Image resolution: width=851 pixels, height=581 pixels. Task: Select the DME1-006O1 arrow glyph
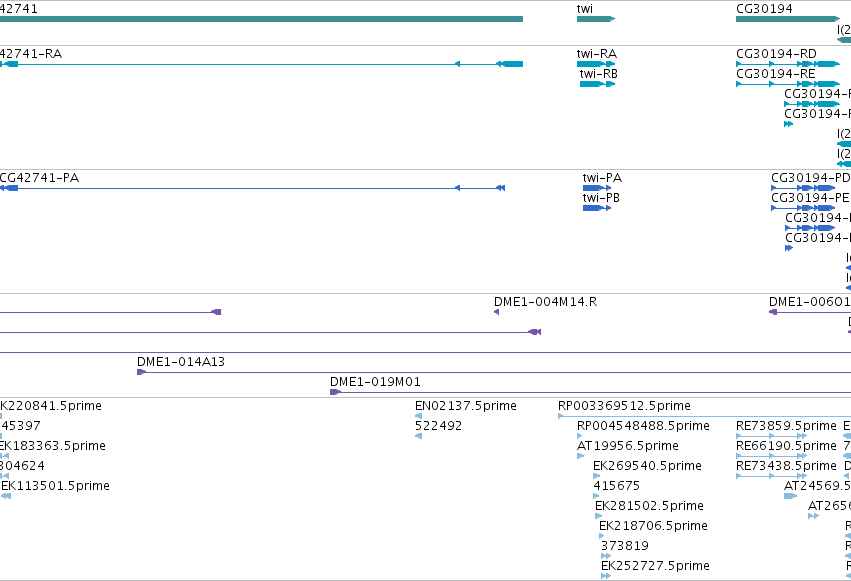pyautogui.click(x=773, y=312)
